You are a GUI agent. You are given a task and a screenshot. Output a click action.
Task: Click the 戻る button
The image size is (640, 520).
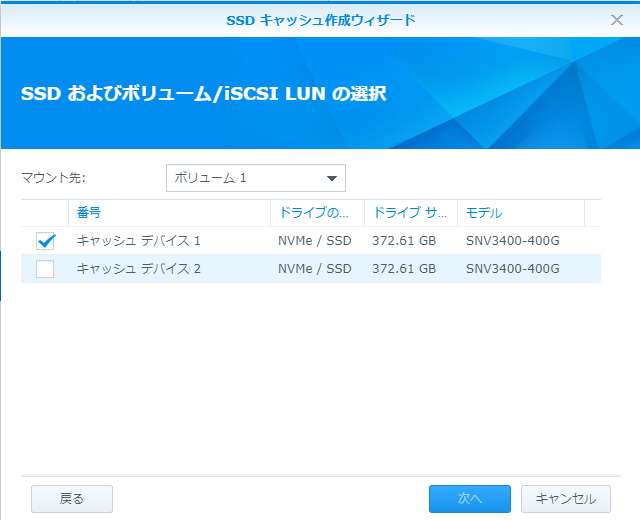[x=72, y=498]
